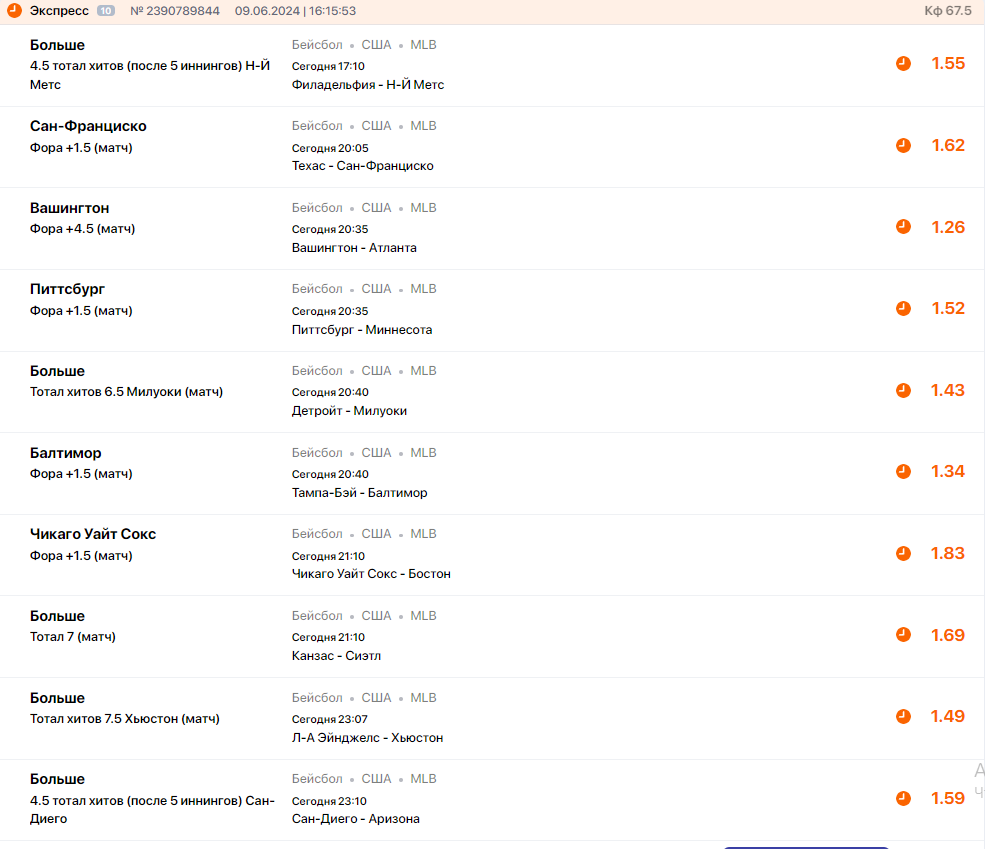Click the odds value 1.83
This screenshot has height=849, width=985.
point(948,553)
